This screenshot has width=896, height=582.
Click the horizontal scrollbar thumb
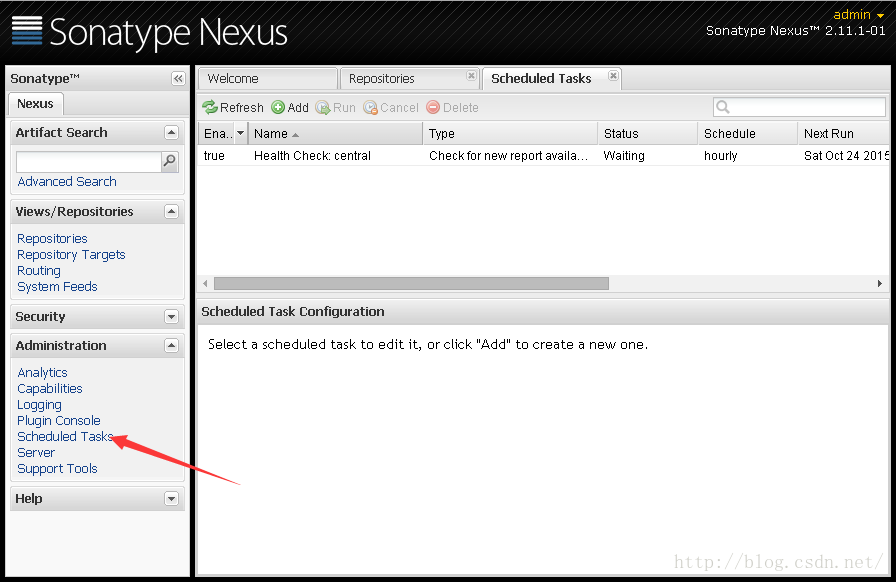pyautogui.click(x=411, y=284)
